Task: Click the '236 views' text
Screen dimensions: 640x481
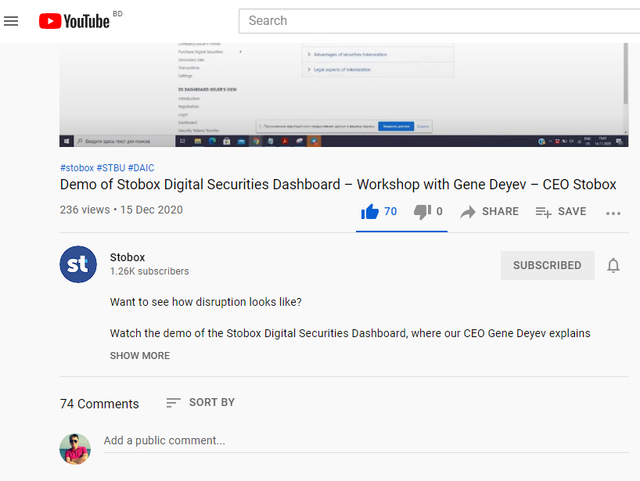Action: click(x=85, y=210)
